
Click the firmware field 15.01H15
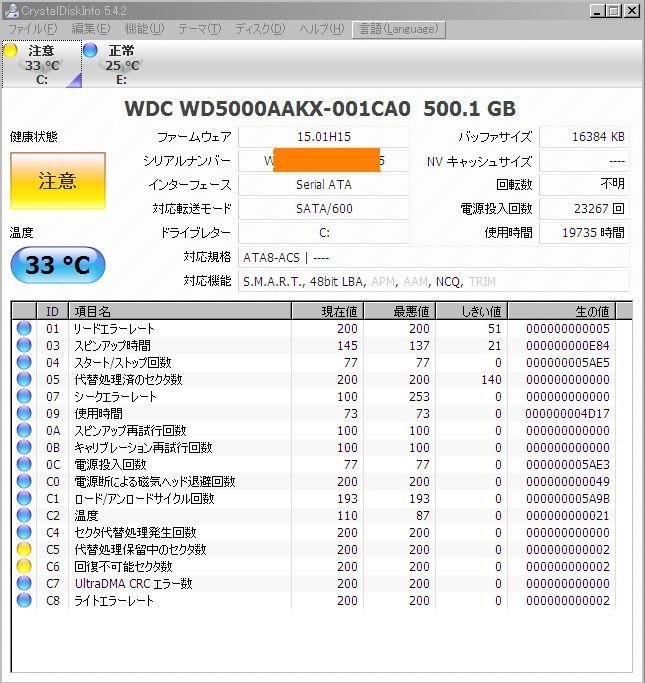[324, 137]
